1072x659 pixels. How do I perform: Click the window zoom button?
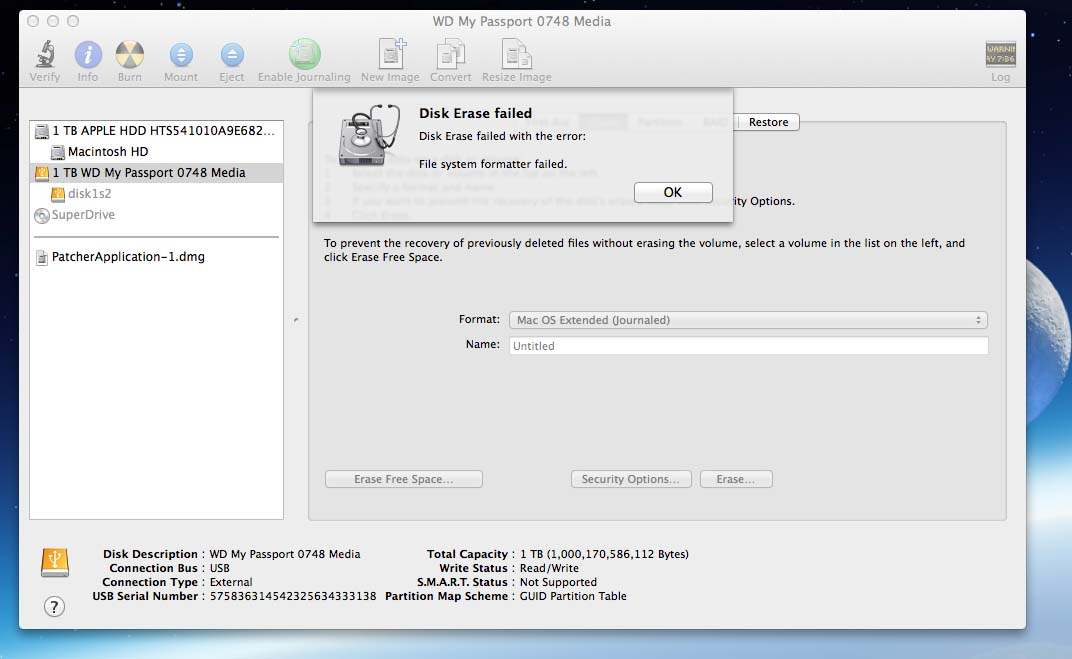(x=73, y=21)
